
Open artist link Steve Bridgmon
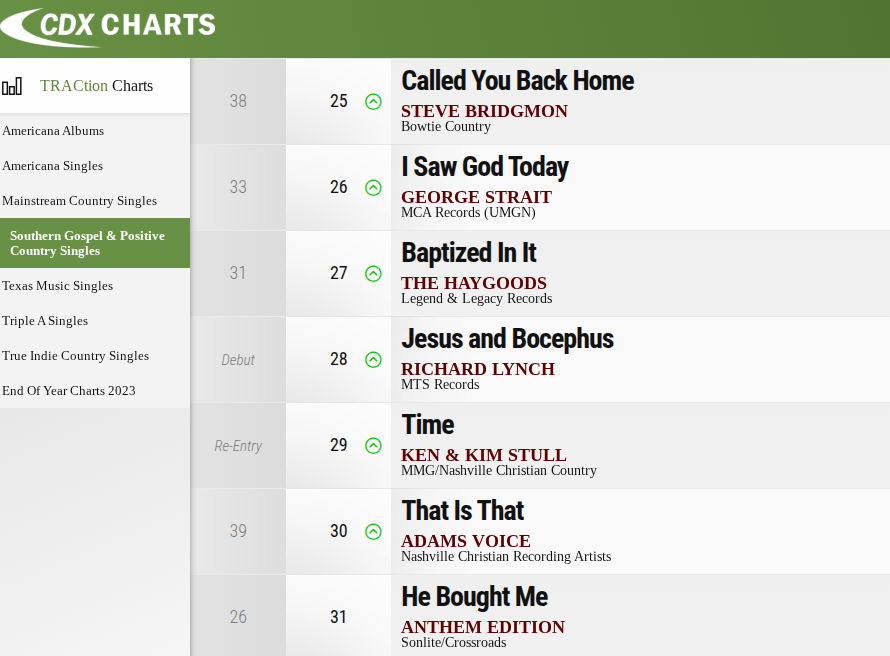point(484,111)
